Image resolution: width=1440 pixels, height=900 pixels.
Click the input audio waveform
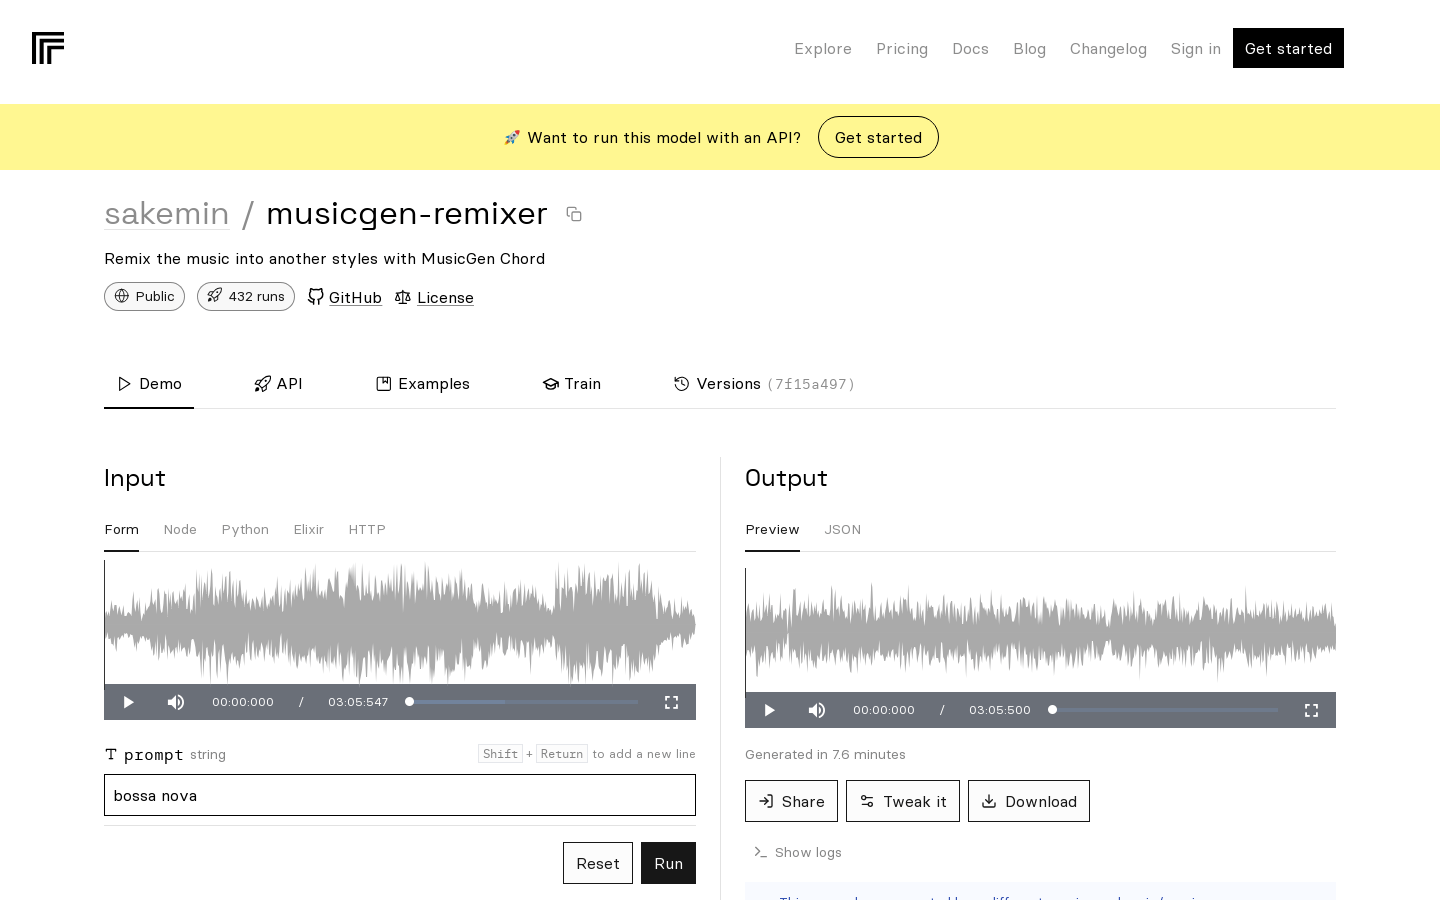(x=400, y=622)
